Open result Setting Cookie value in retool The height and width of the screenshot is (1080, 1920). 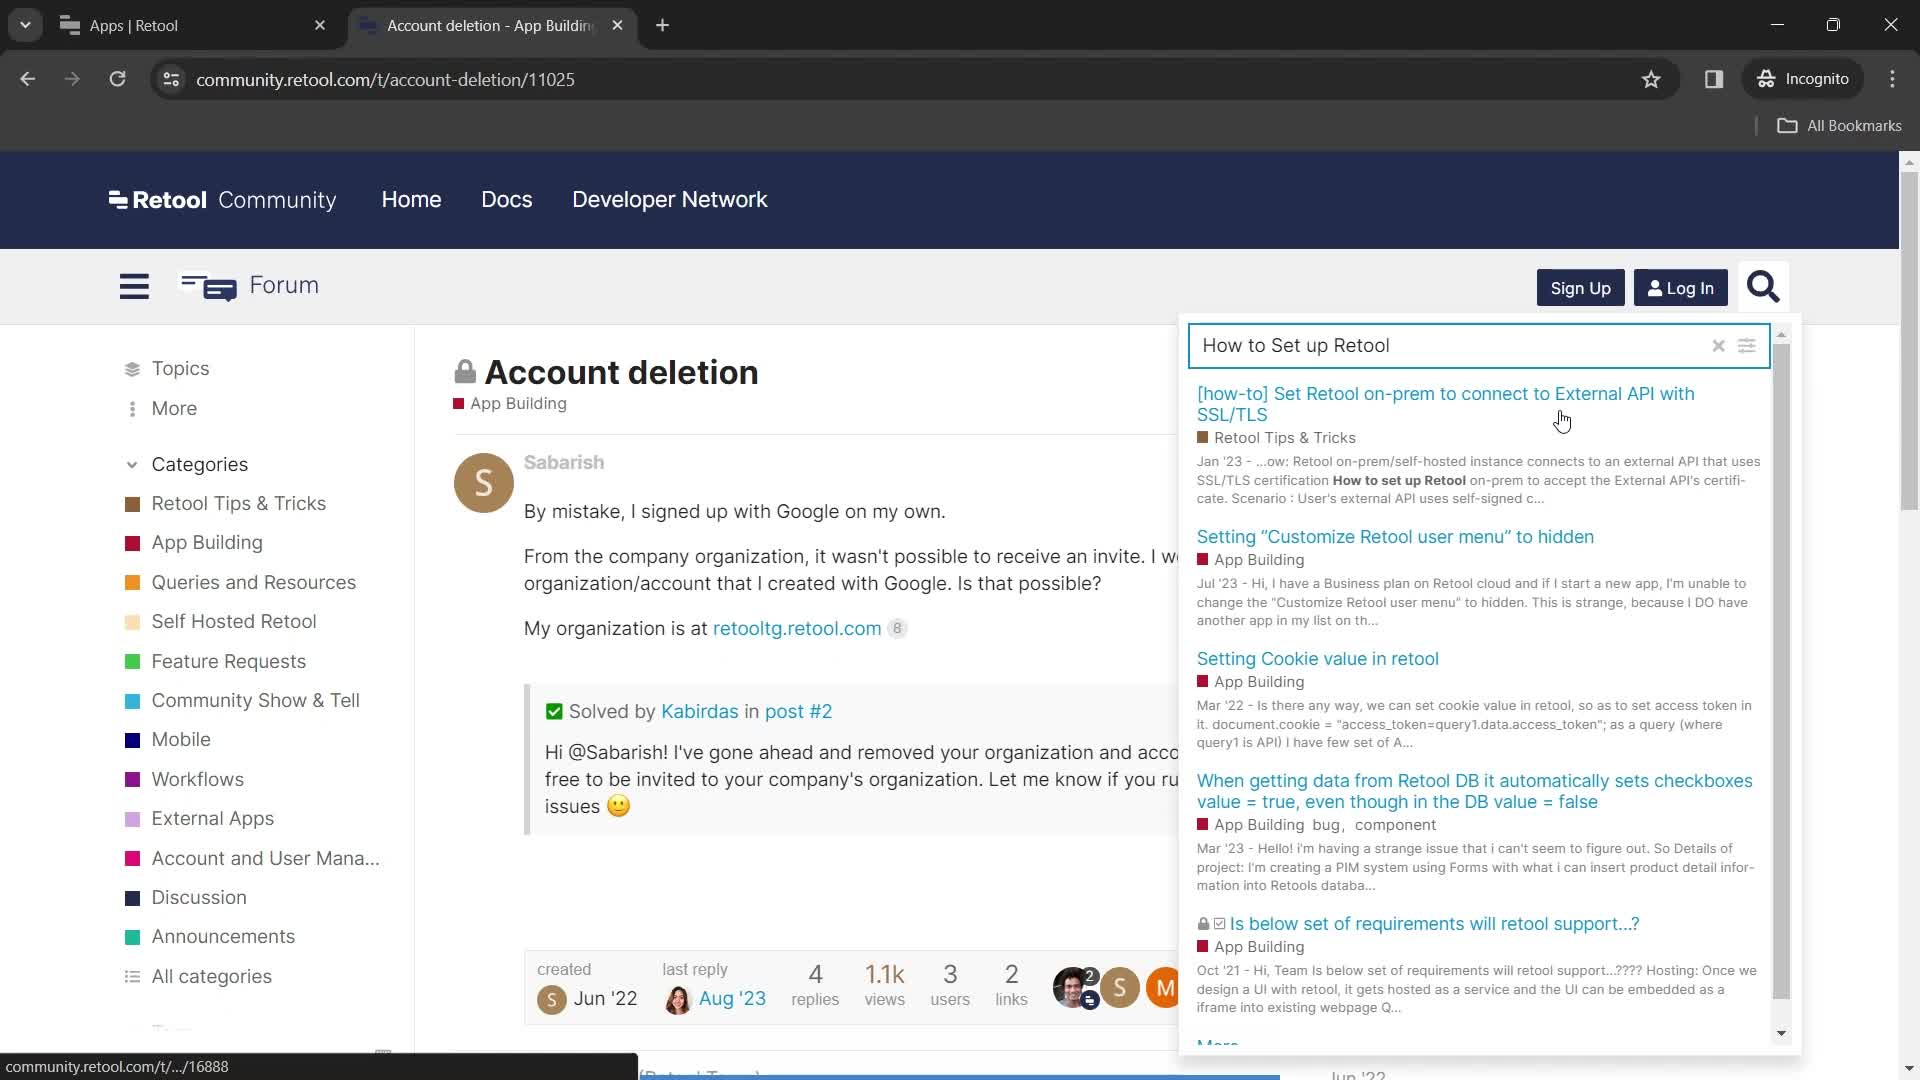[x=1317, y=659]
